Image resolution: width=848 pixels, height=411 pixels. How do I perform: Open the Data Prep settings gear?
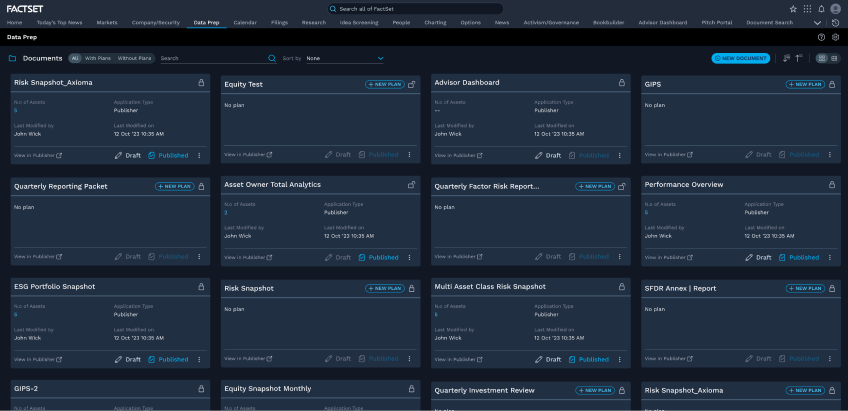[x=836, y=37]
